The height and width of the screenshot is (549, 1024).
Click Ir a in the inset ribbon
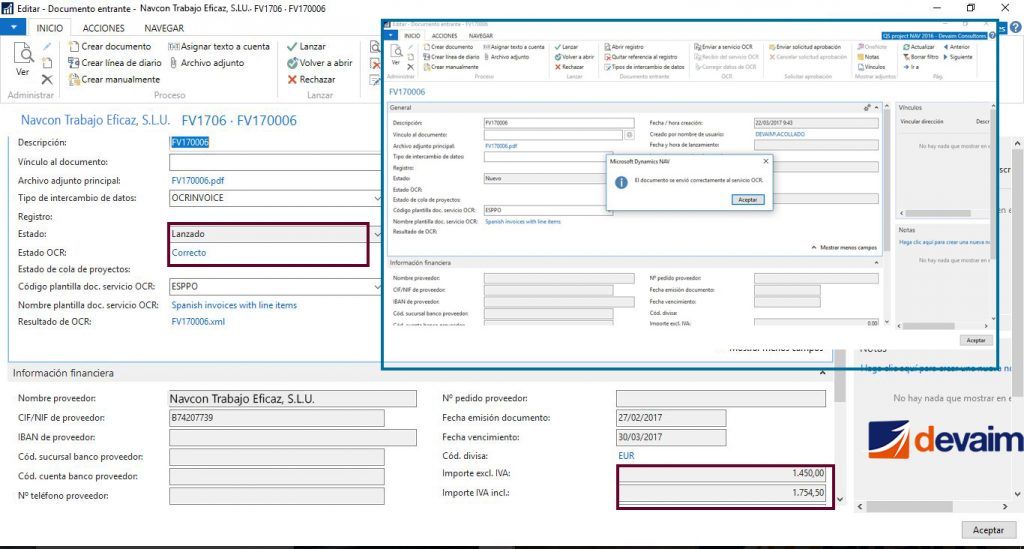coord(911,67)
